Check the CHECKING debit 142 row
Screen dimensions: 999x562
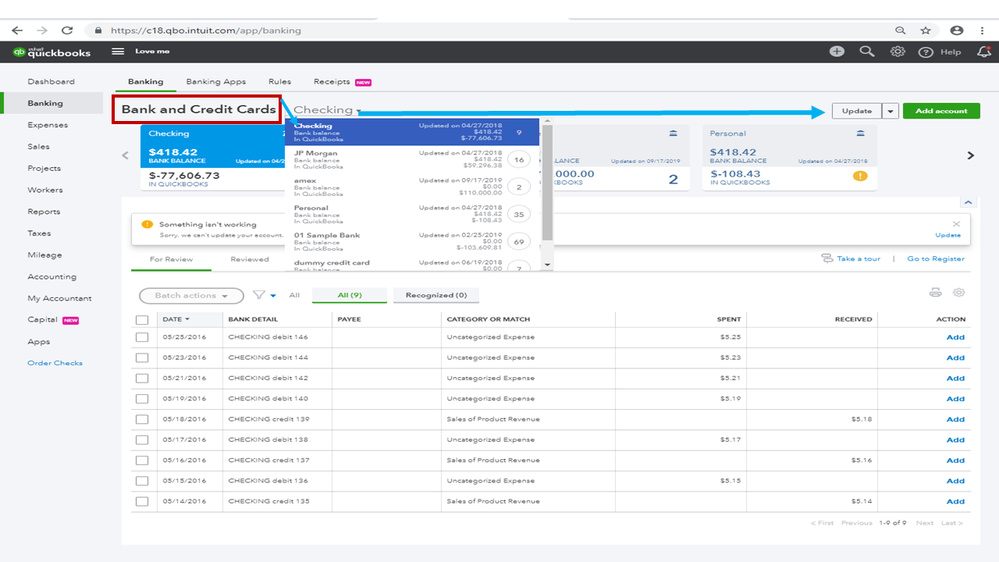pos(142,378)
